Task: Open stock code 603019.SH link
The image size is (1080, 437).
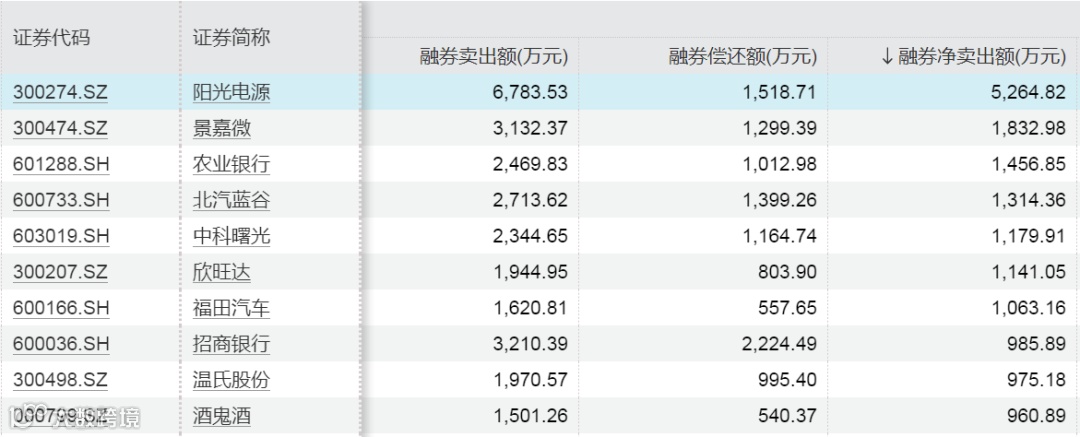Action: pyautogui.click(x=61, y=236)
